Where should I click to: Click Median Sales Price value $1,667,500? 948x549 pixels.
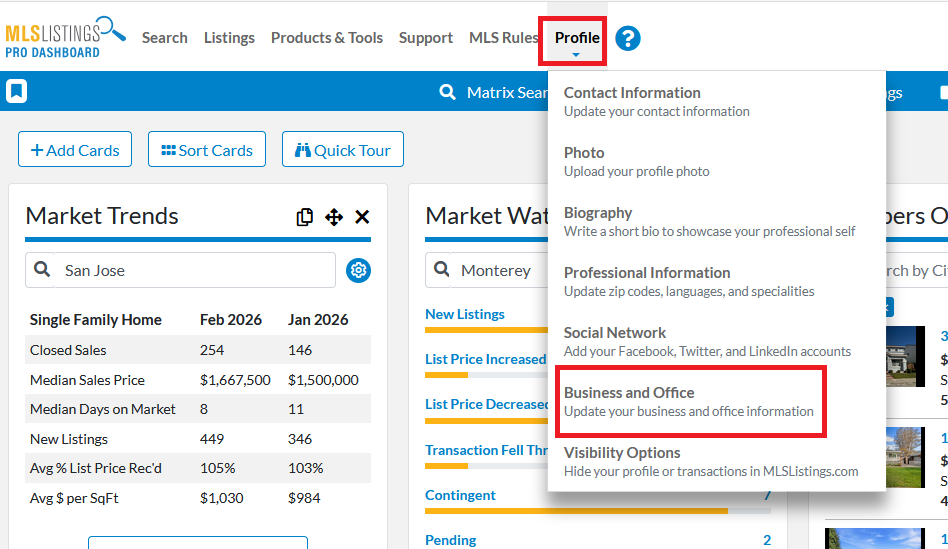tap(235, 380)
